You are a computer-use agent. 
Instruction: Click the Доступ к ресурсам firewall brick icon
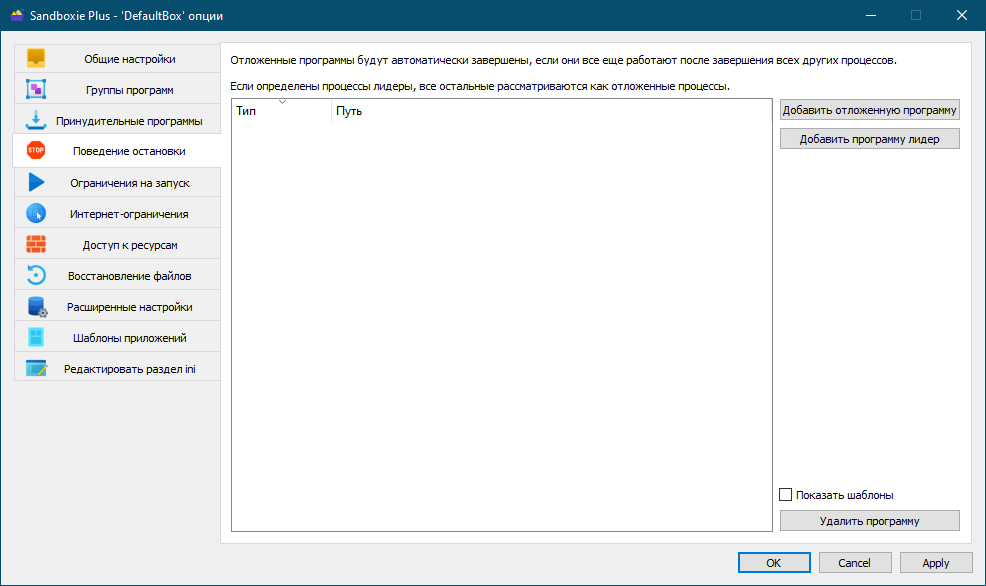[36, 244]
